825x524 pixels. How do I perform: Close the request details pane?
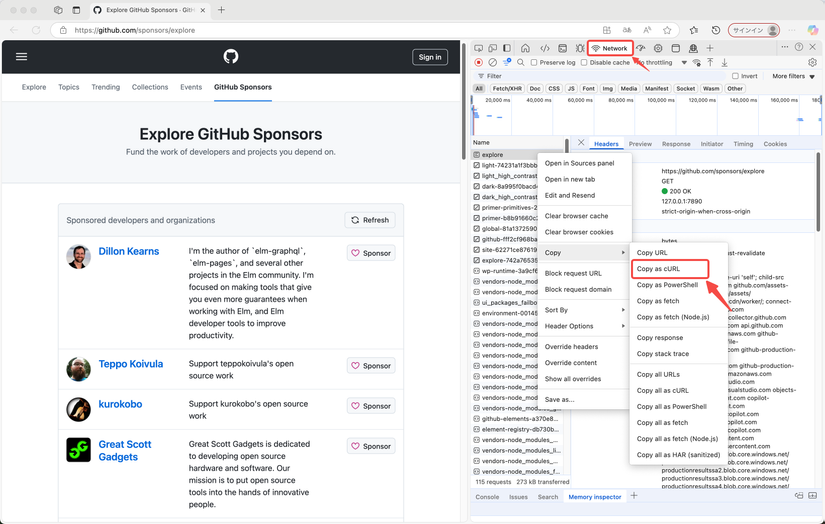tap(581, 143)
